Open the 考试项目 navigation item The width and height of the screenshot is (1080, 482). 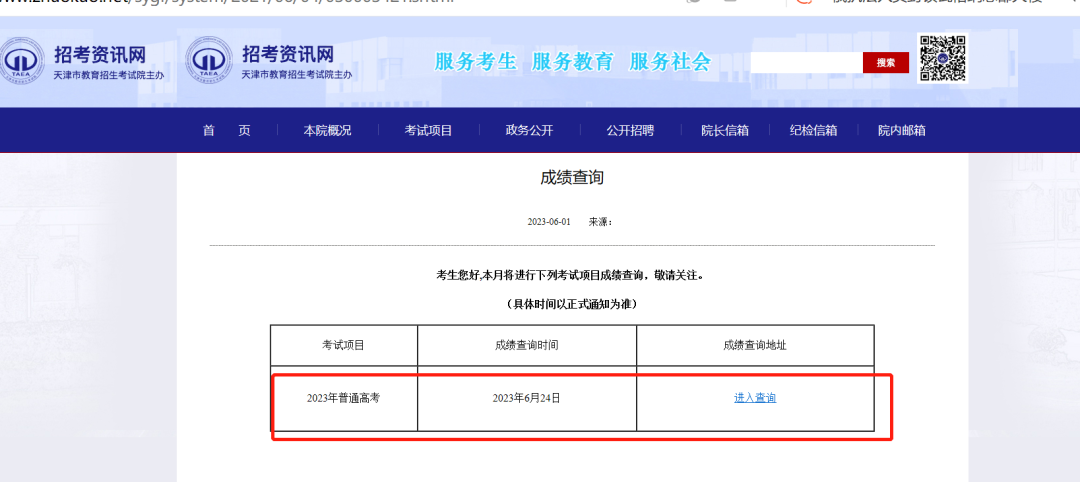coord(428,130)
